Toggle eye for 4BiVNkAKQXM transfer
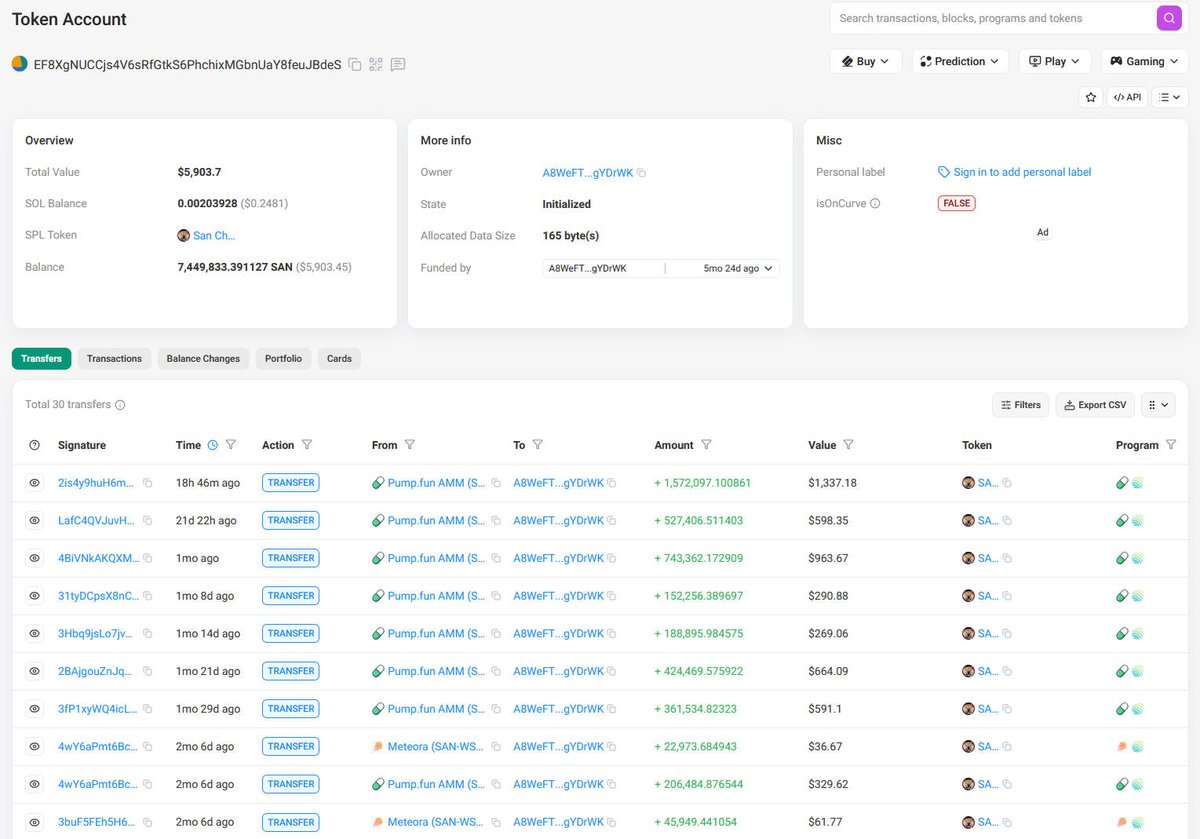This screenshot has height=839, width=1200. (34, 558)
